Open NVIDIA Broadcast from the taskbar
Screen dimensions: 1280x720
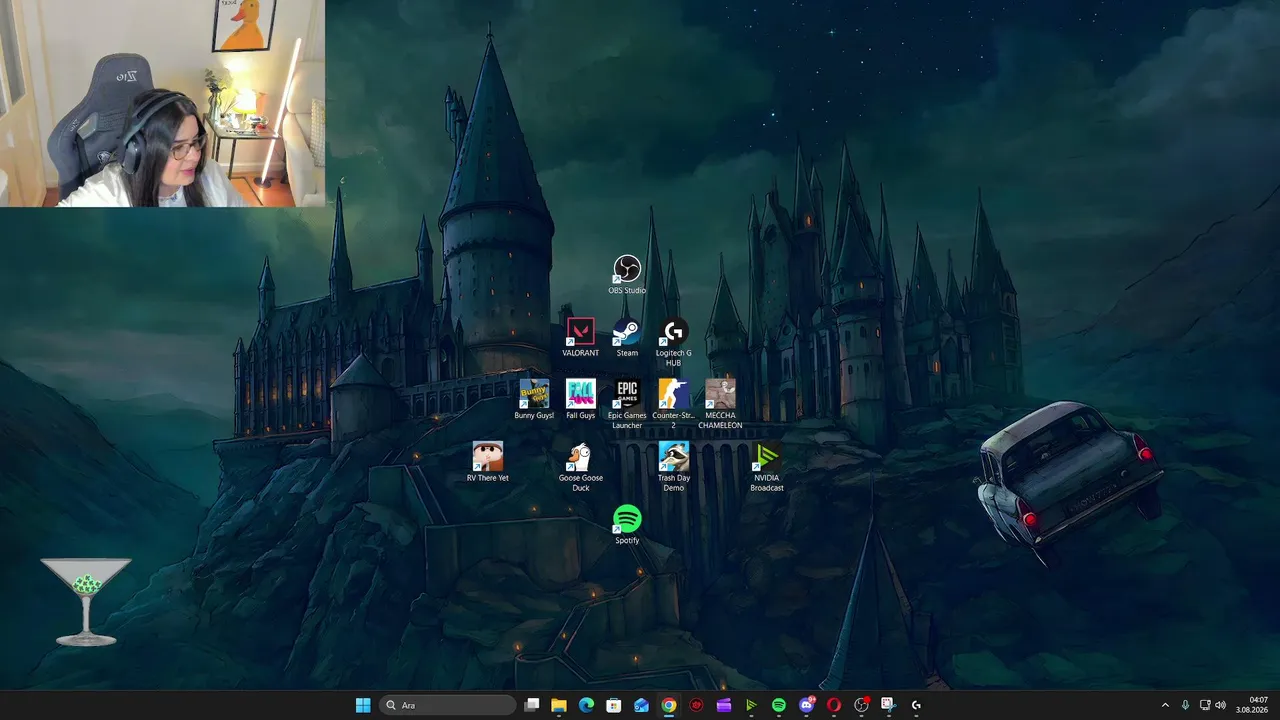(x=751, y=705)
